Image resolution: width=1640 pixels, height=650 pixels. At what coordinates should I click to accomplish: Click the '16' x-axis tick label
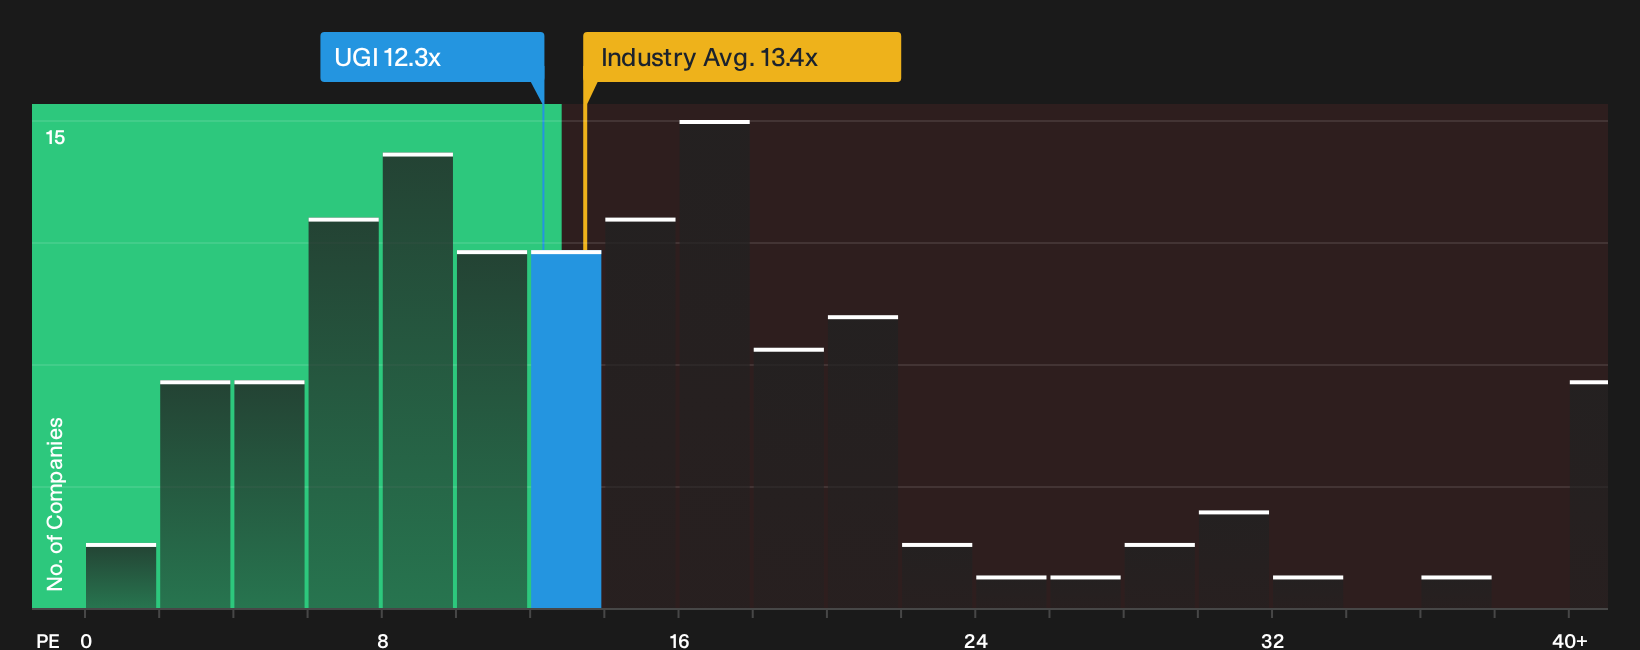click(x=679, y=641)
